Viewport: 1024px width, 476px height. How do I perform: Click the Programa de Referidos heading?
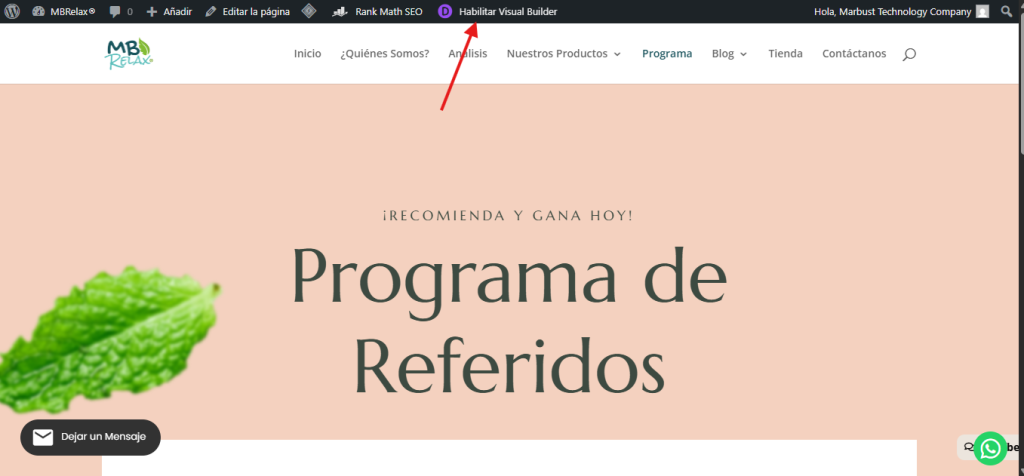tap(509, 321)
